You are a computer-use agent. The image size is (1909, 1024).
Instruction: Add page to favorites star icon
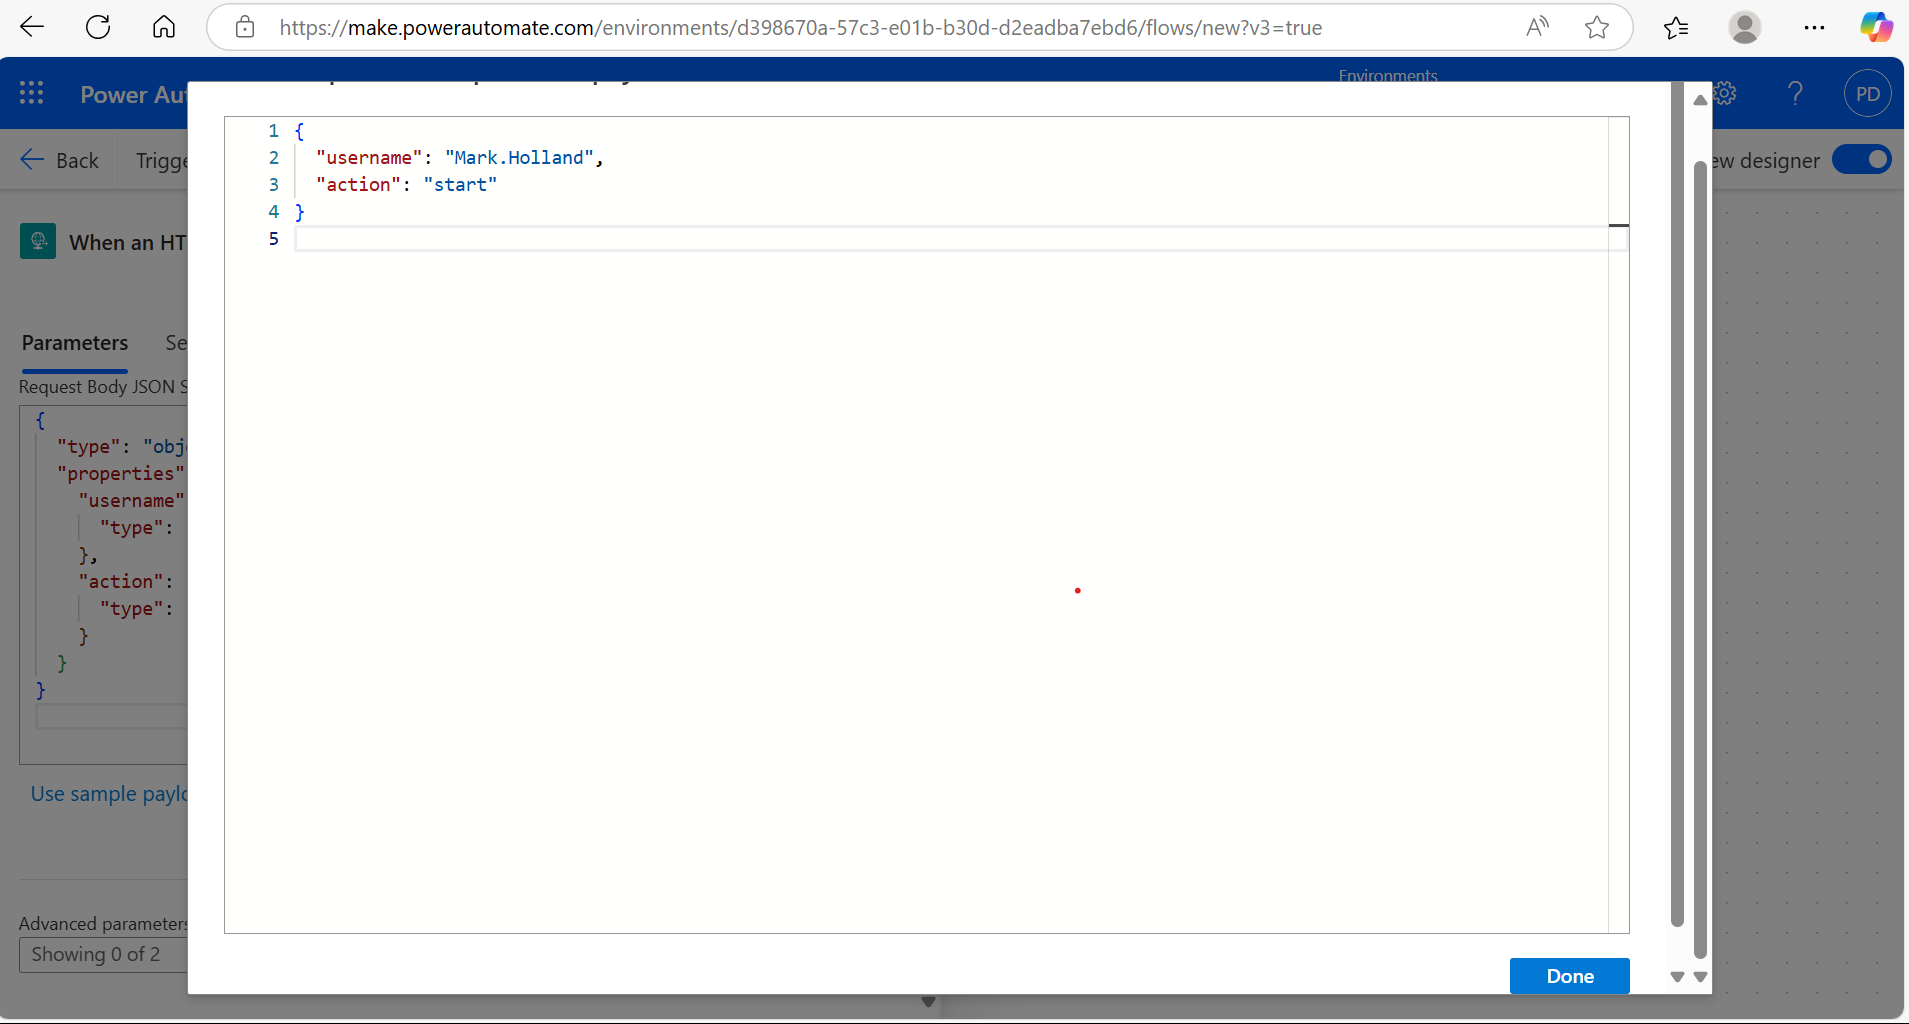click(x=1597, y=27)
